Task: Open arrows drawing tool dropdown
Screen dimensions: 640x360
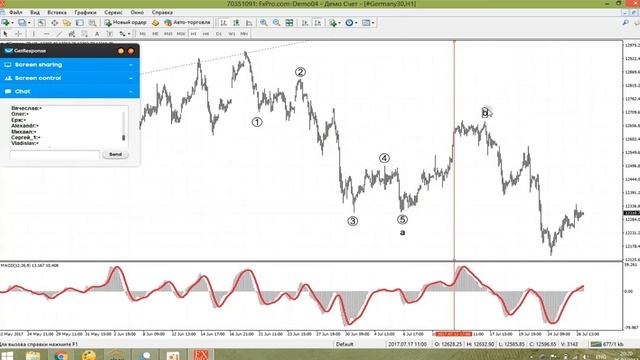Action: tap(129, 34)
